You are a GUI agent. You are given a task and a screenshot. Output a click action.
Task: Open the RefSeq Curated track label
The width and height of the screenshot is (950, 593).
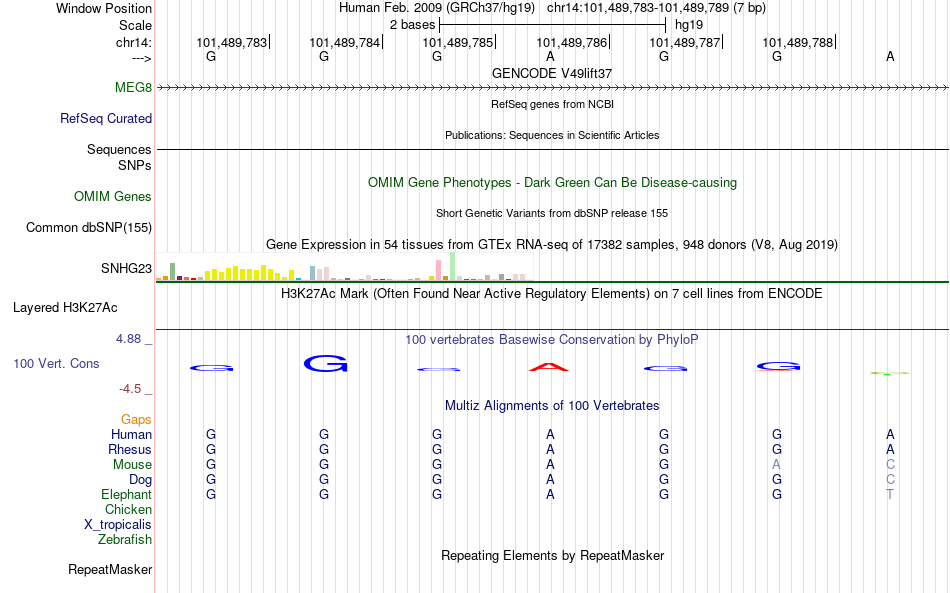point(106,119)
